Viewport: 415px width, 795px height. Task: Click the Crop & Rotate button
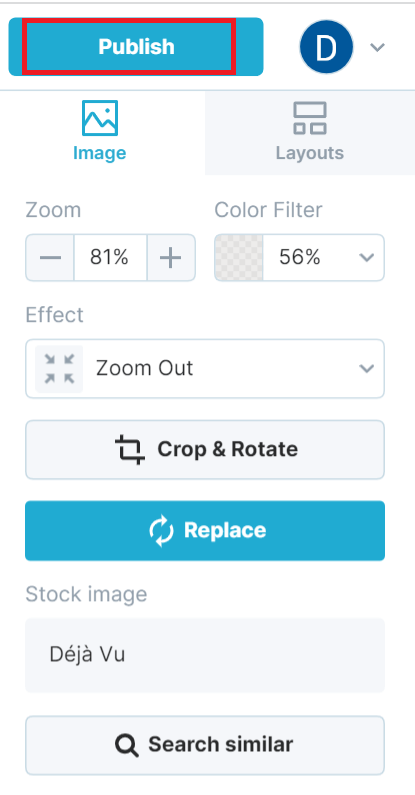[x=205, y=449]
